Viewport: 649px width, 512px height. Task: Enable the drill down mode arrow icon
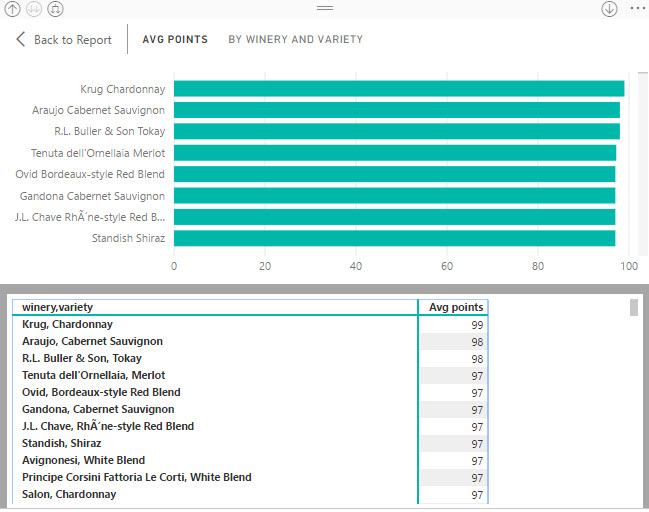point(609,9)
